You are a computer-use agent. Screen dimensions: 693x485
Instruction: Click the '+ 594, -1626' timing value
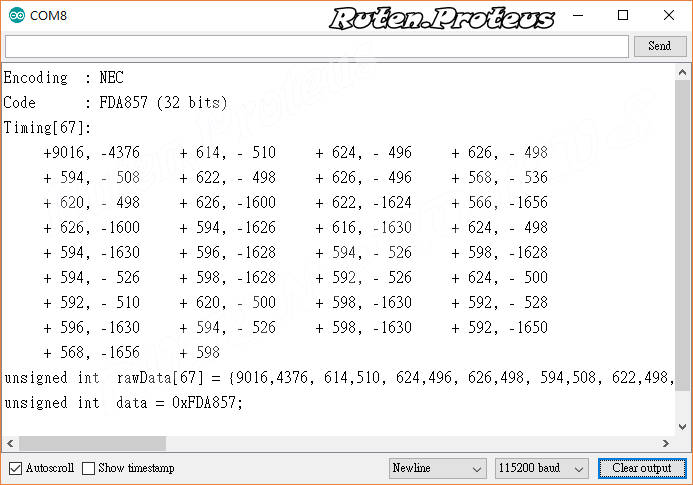point(228,228)
